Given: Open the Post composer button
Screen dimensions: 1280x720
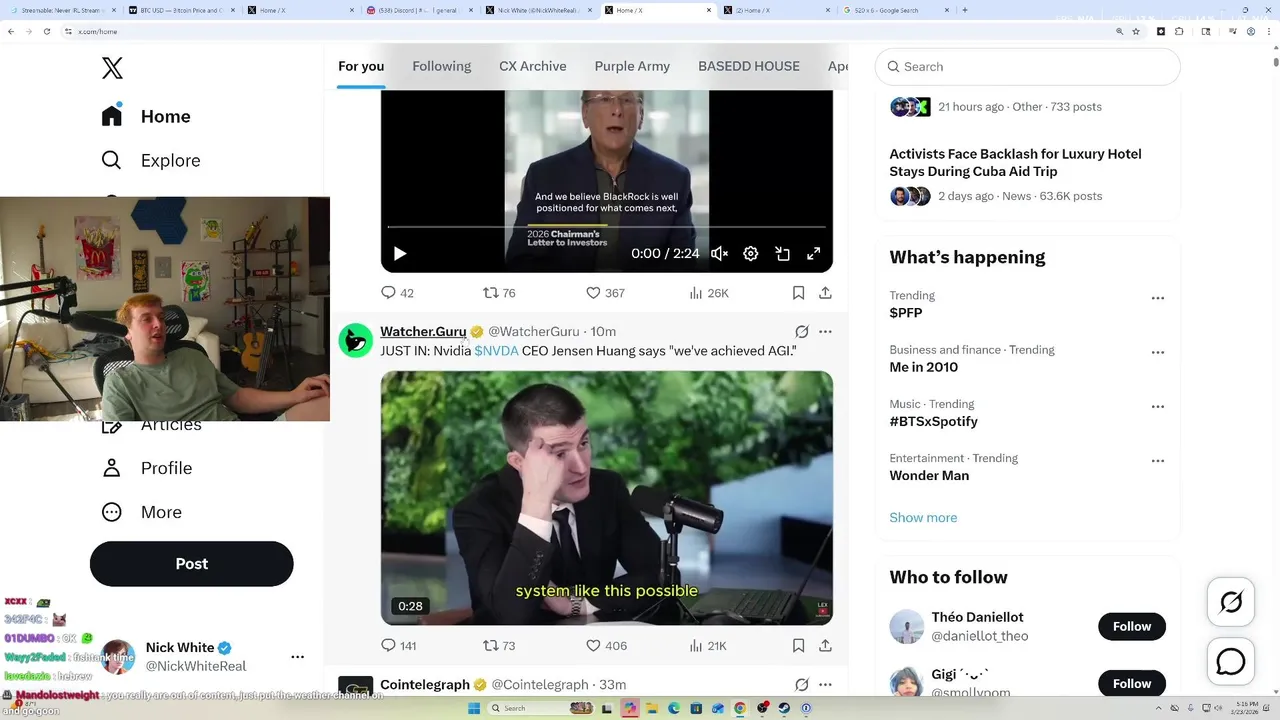Looking at the screenshot, I should pyautogui.click(x=192, y=564).
